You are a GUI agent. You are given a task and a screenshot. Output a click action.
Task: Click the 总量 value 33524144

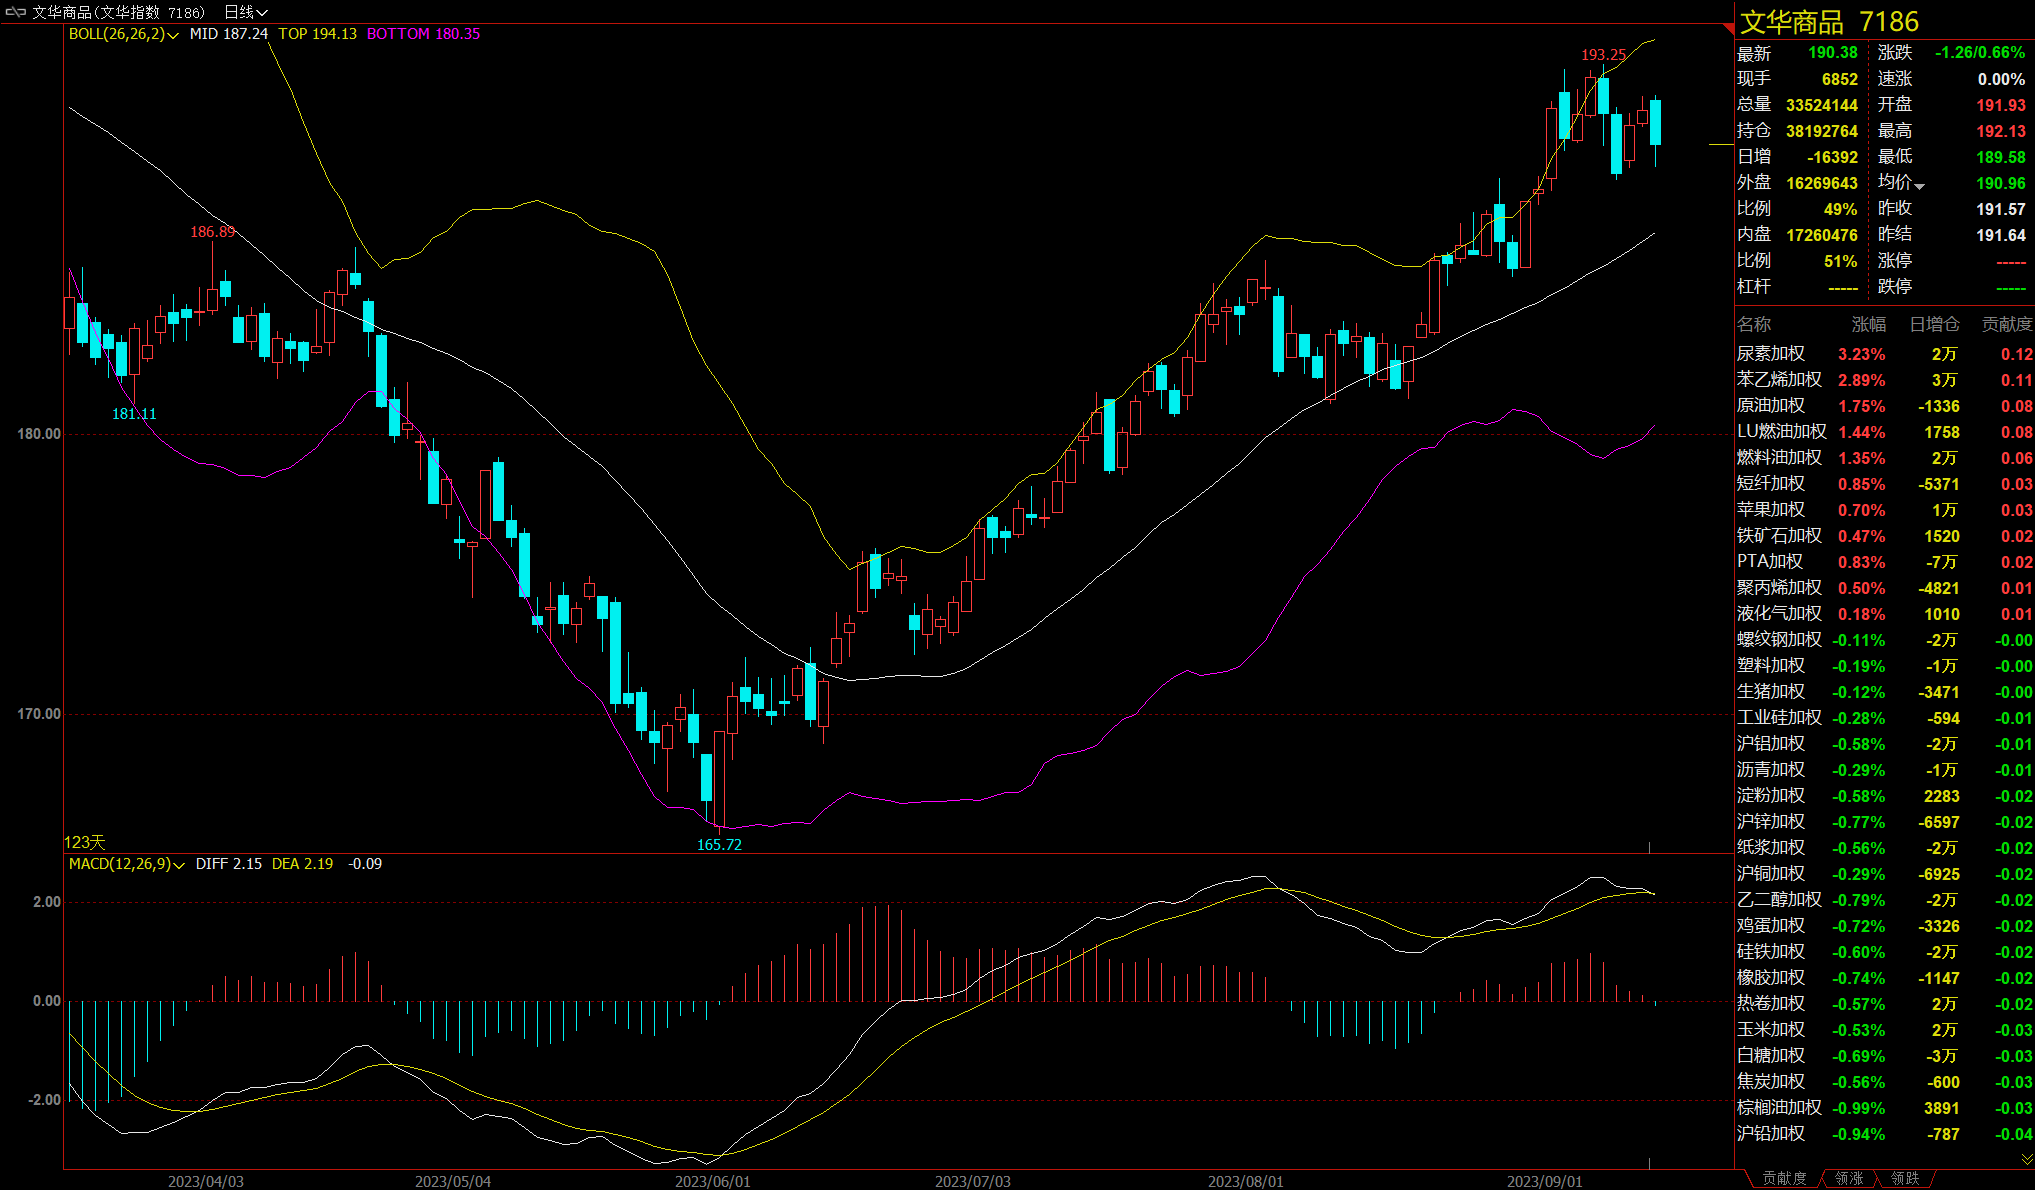[x=1821, y=105]
